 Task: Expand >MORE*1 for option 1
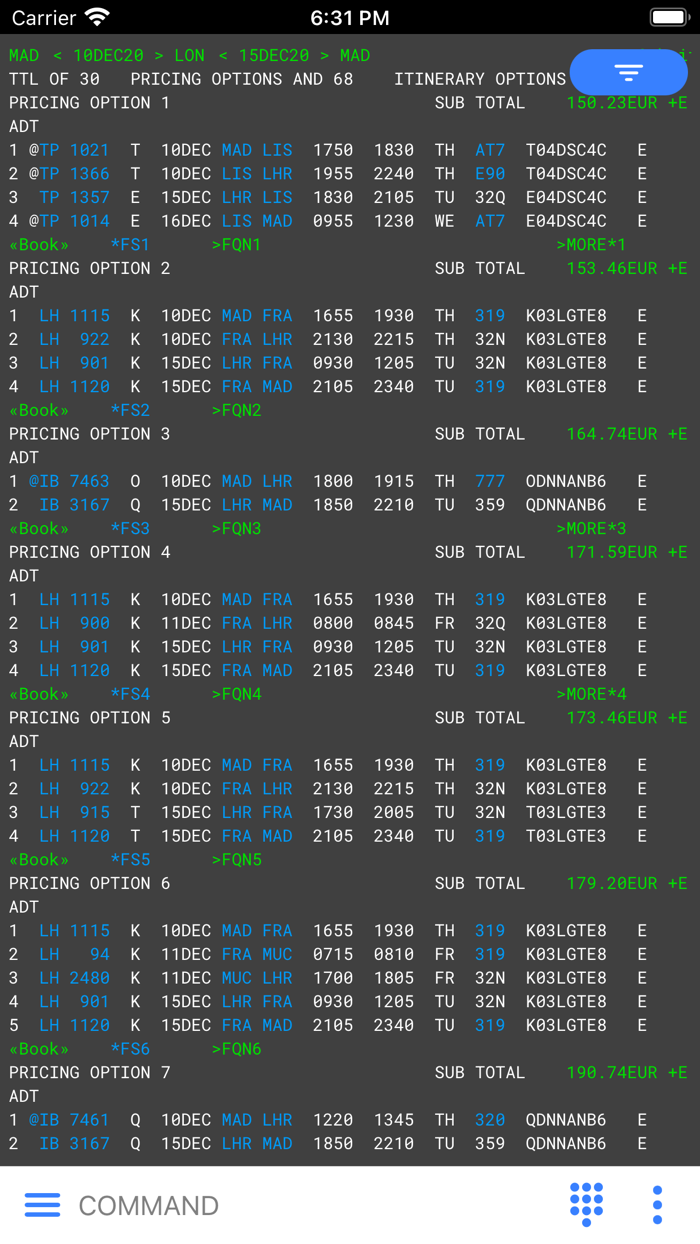point(591,245)
